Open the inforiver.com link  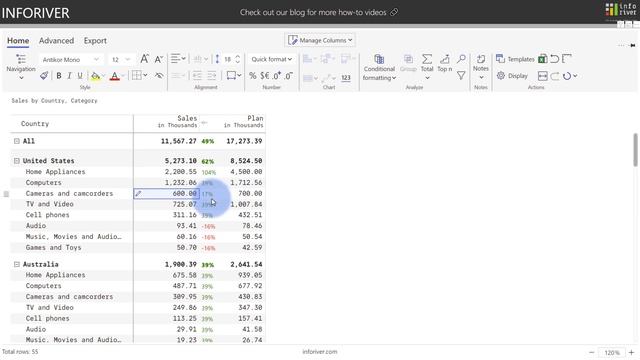point(320,351)
